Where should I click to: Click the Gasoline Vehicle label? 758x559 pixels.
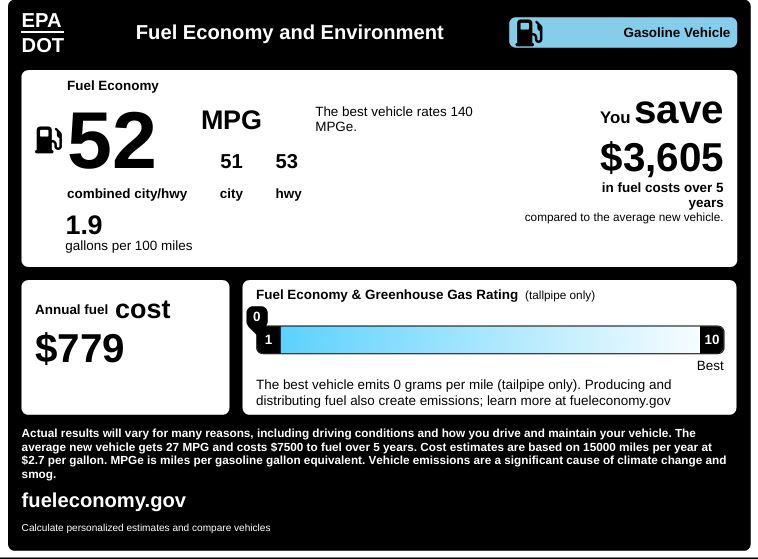(x=676, y=33)
